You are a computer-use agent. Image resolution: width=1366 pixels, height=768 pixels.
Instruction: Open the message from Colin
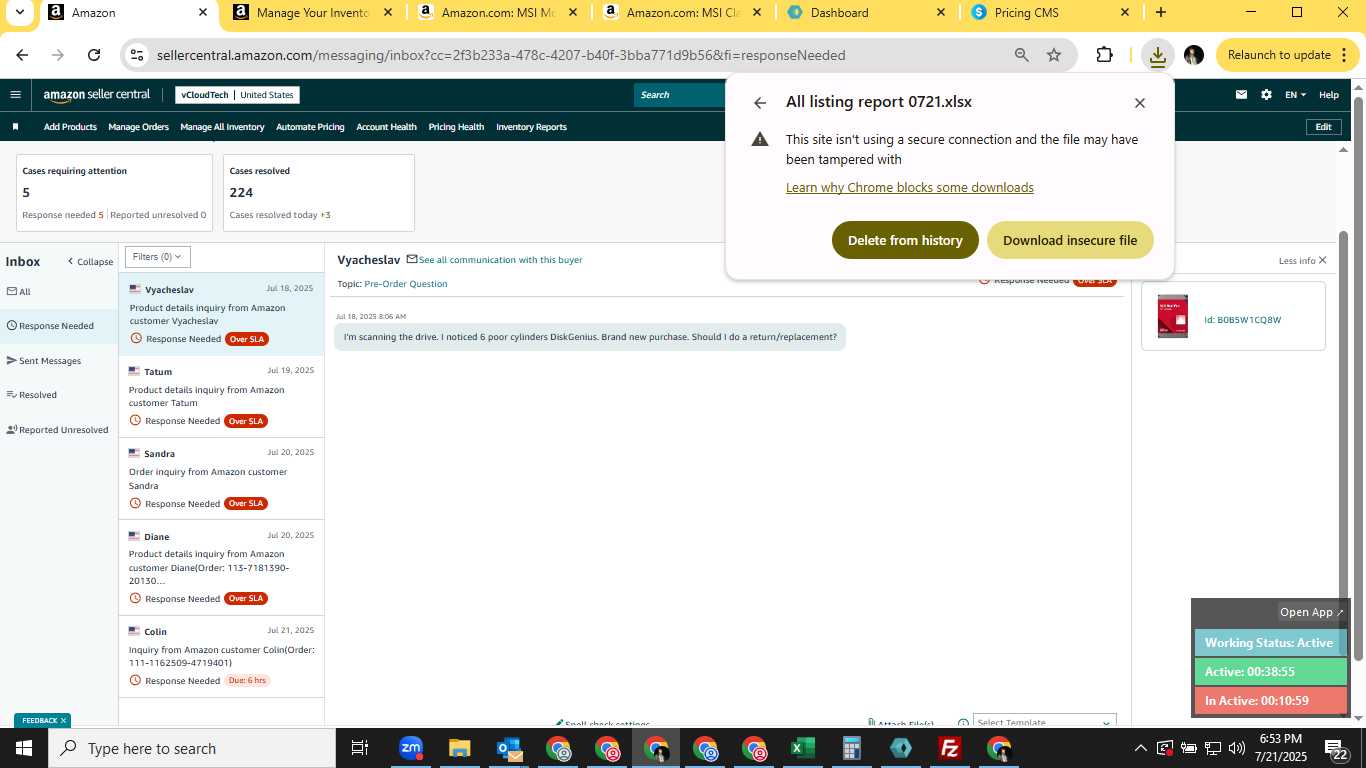pos(221,657)
